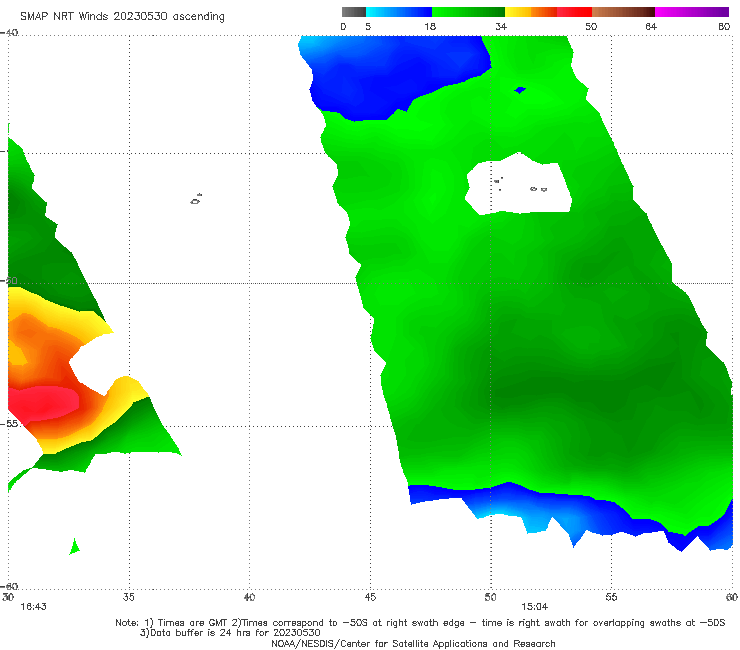Viewport: 740px width, 650px height.
Task: Click the '60' longitude axis label
Action: [x=732, y=597]
